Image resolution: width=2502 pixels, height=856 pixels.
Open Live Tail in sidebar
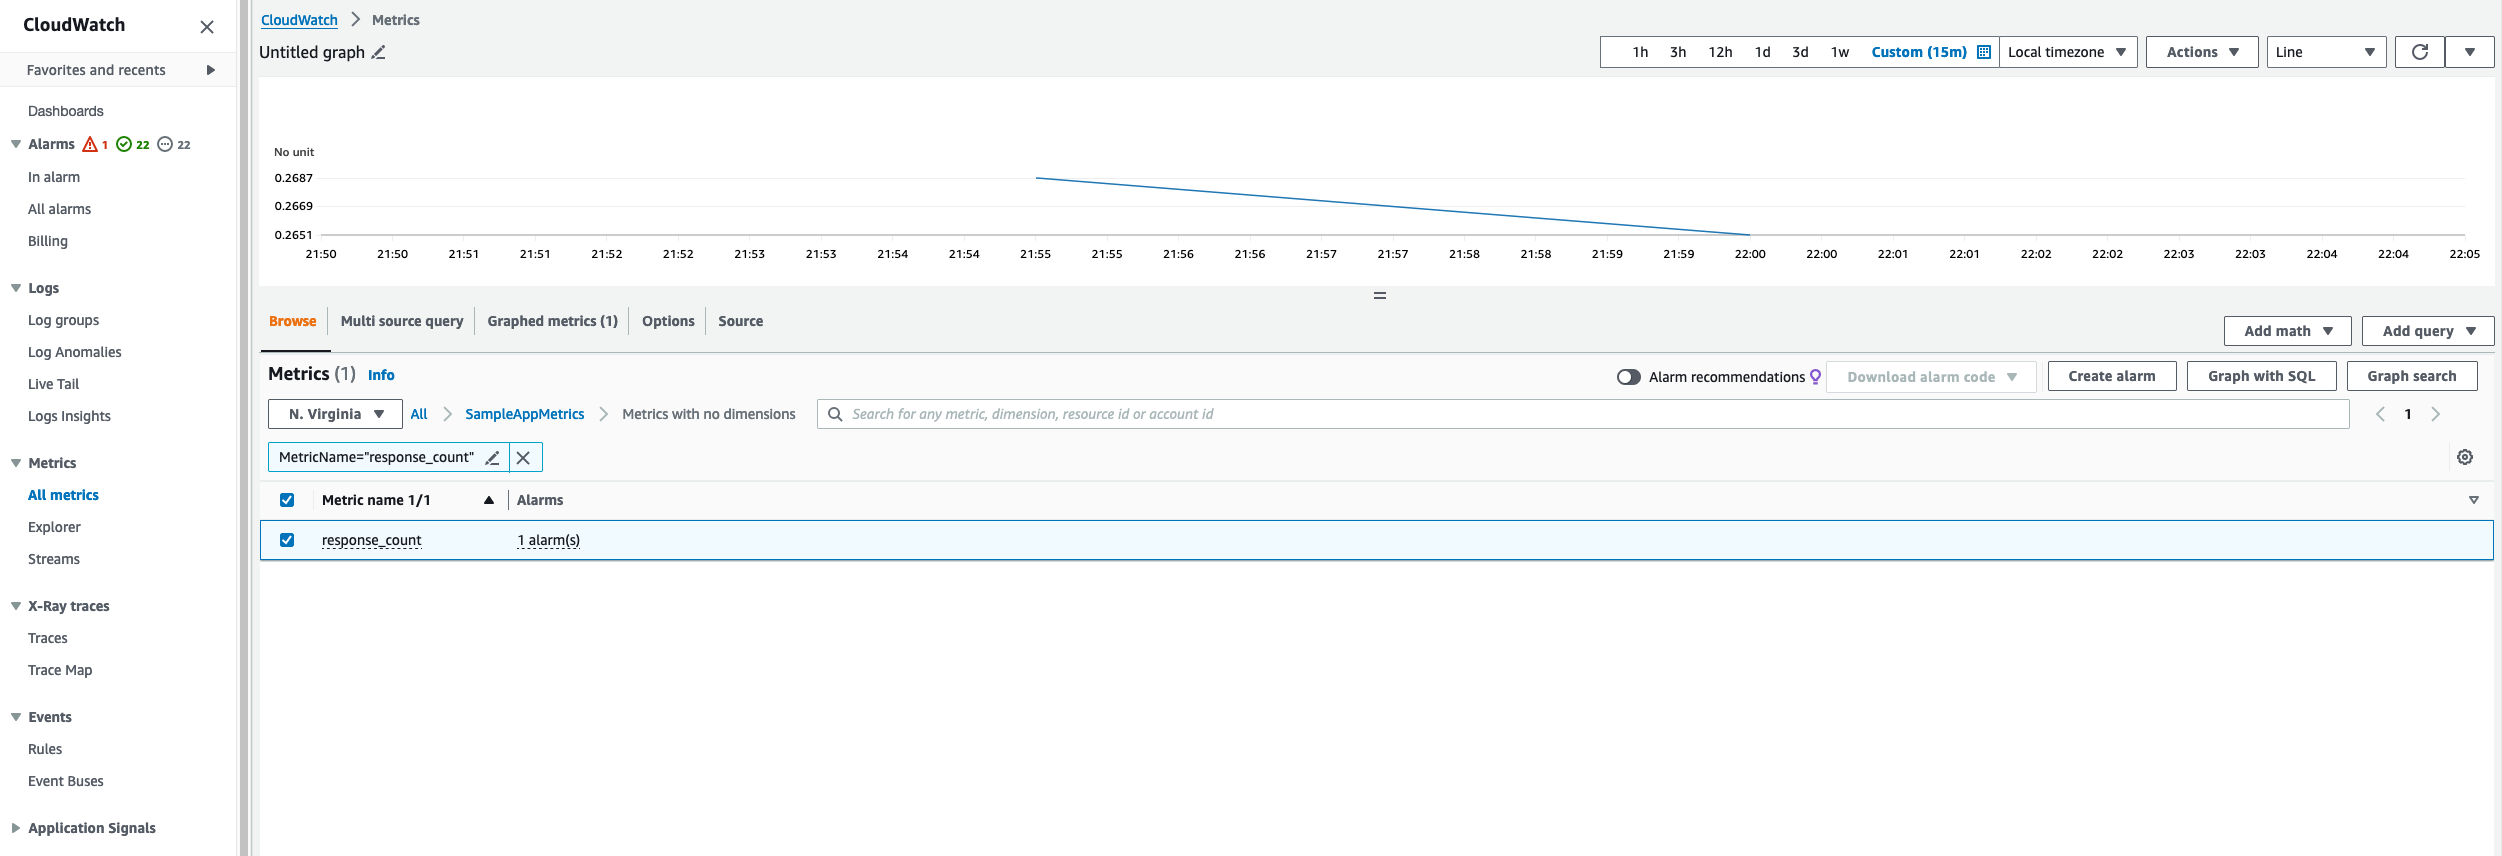point(53,384)
